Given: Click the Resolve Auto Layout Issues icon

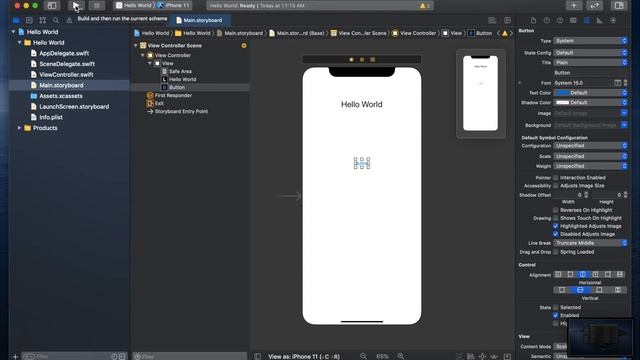Looking at the screenshot, I should 494,356.
